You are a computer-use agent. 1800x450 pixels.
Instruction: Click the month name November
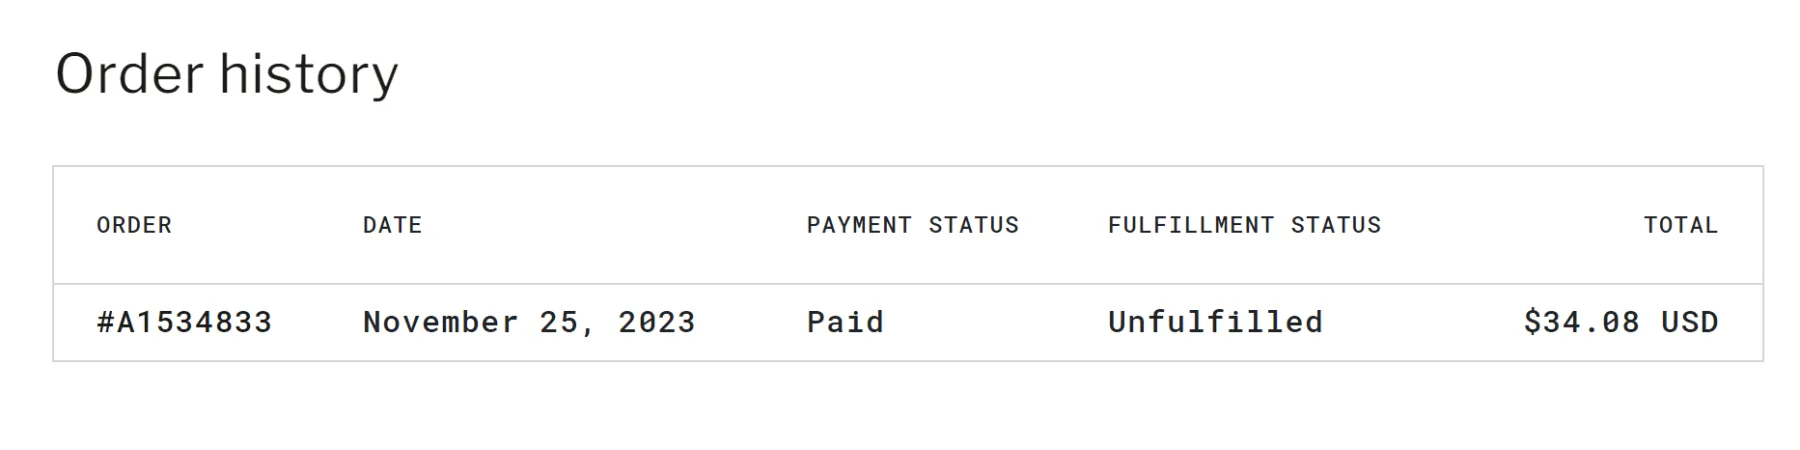(x=440, y=322)
